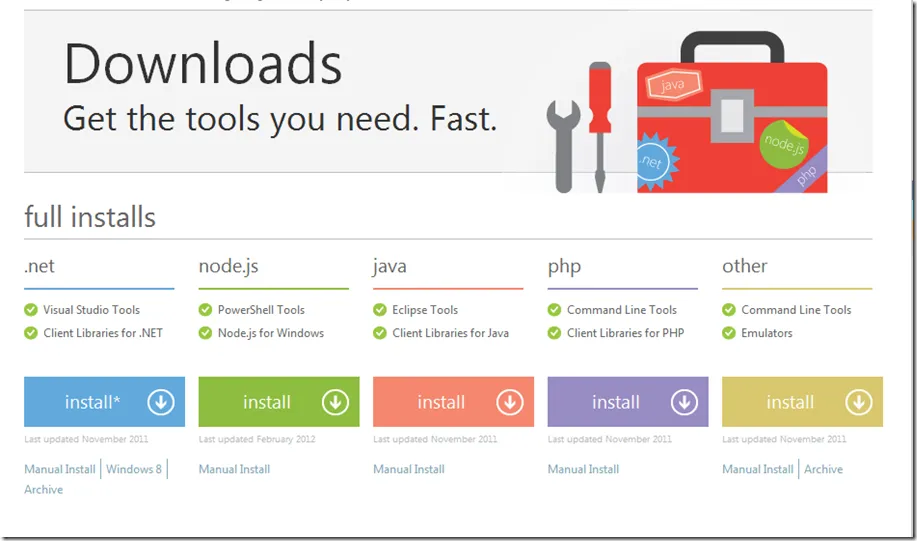
Task: Click the purple php ribbon on toolbox
Action: 804,174
